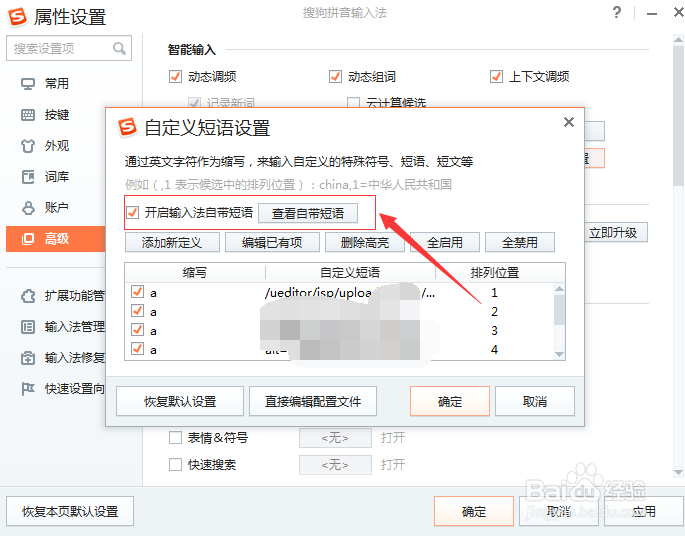This screenshot has width=685, height=536.
Task: Select the 外观 shirt icon
Action: pyautogui.click(x=28, y=146)
